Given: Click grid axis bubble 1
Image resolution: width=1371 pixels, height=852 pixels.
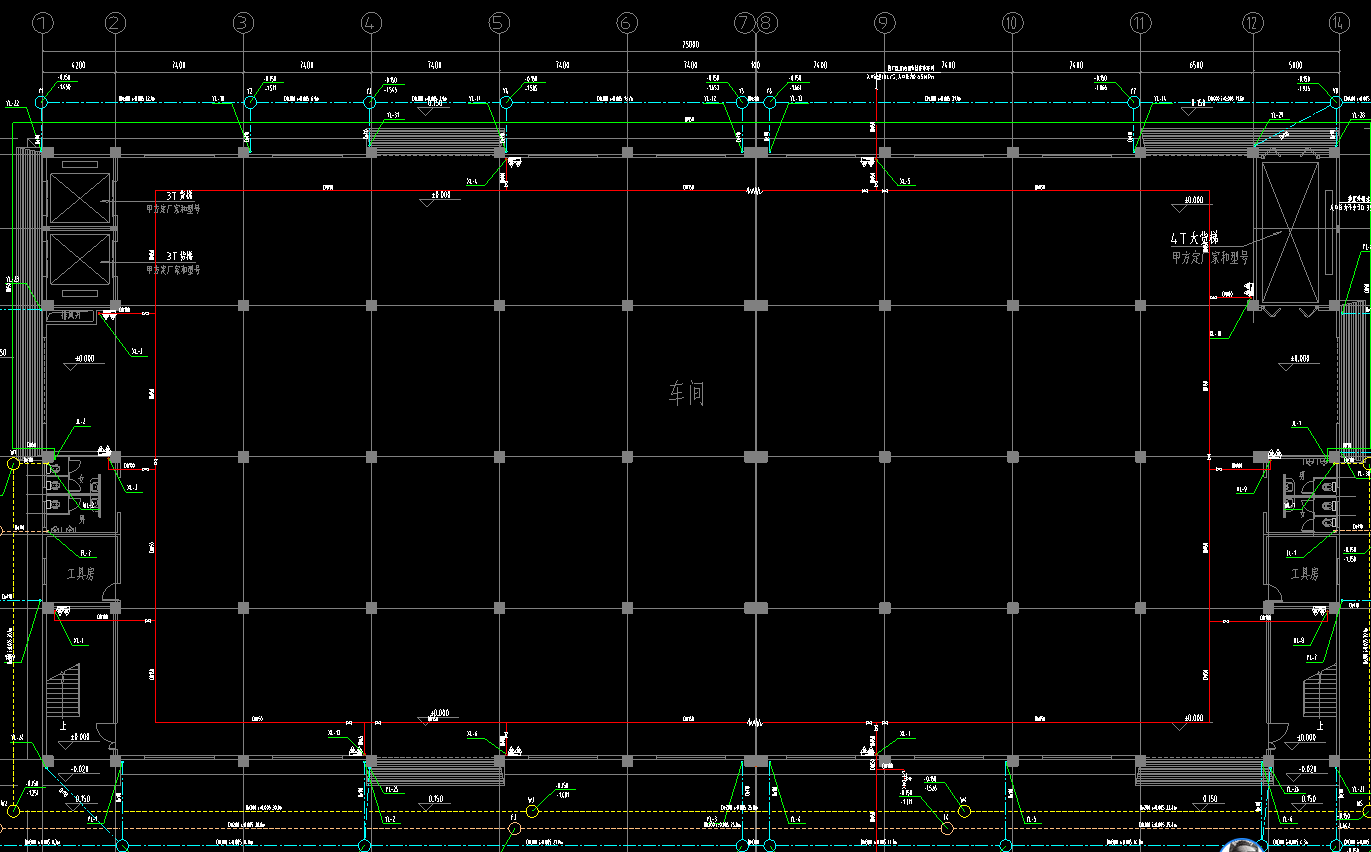Looking at the screenshot, I should pos(41,23).
